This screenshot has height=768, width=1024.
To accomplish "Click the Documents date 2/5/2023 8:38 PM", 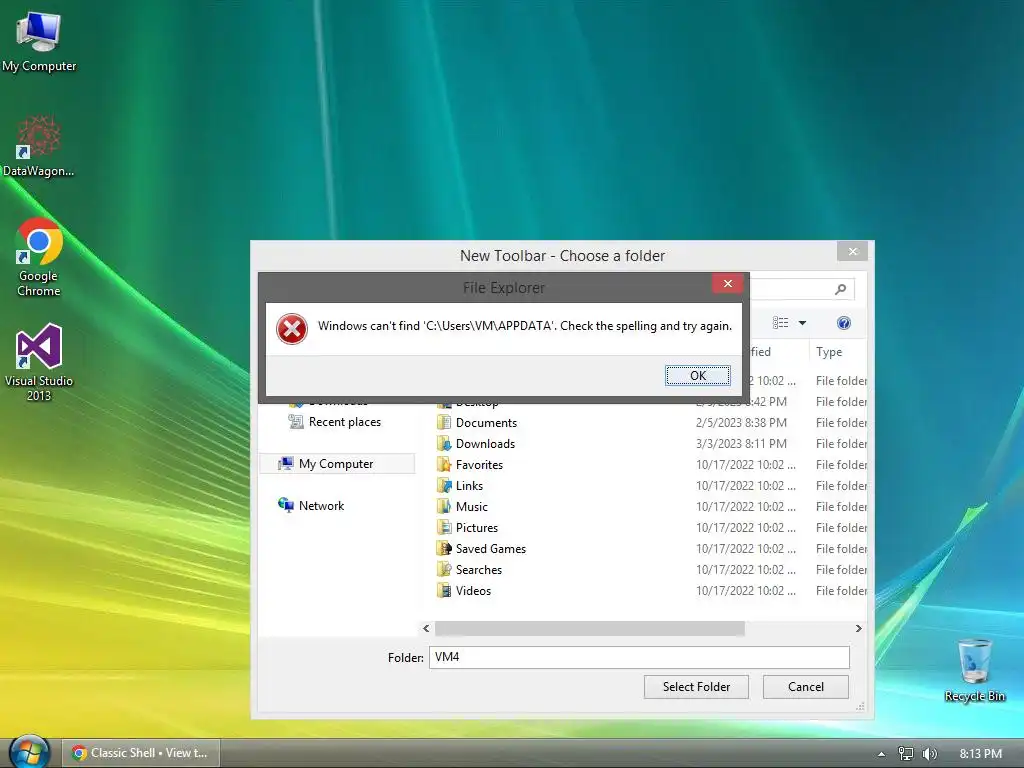I will [x=741, y=423].
